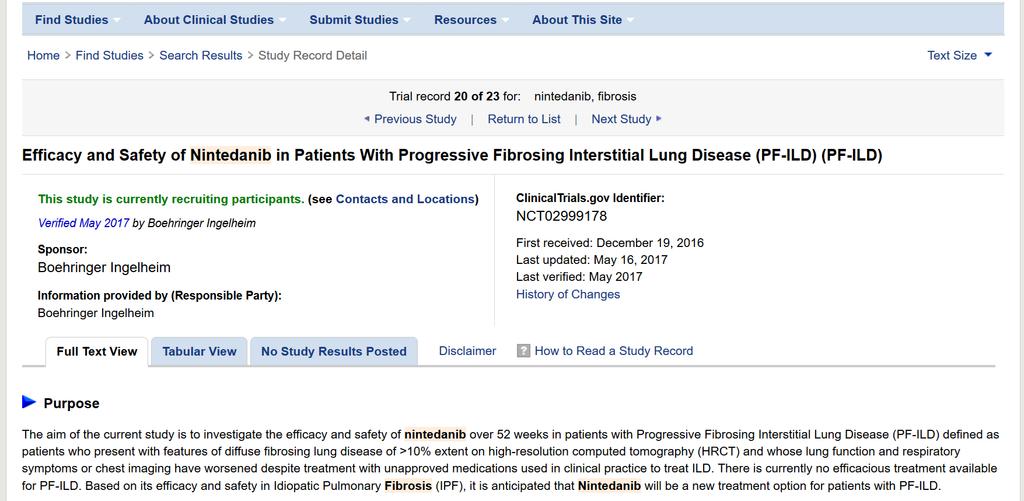Open the No Study Results Posted tab
Viewport: 1024px width, 501px height.
[x=334, y=351]
